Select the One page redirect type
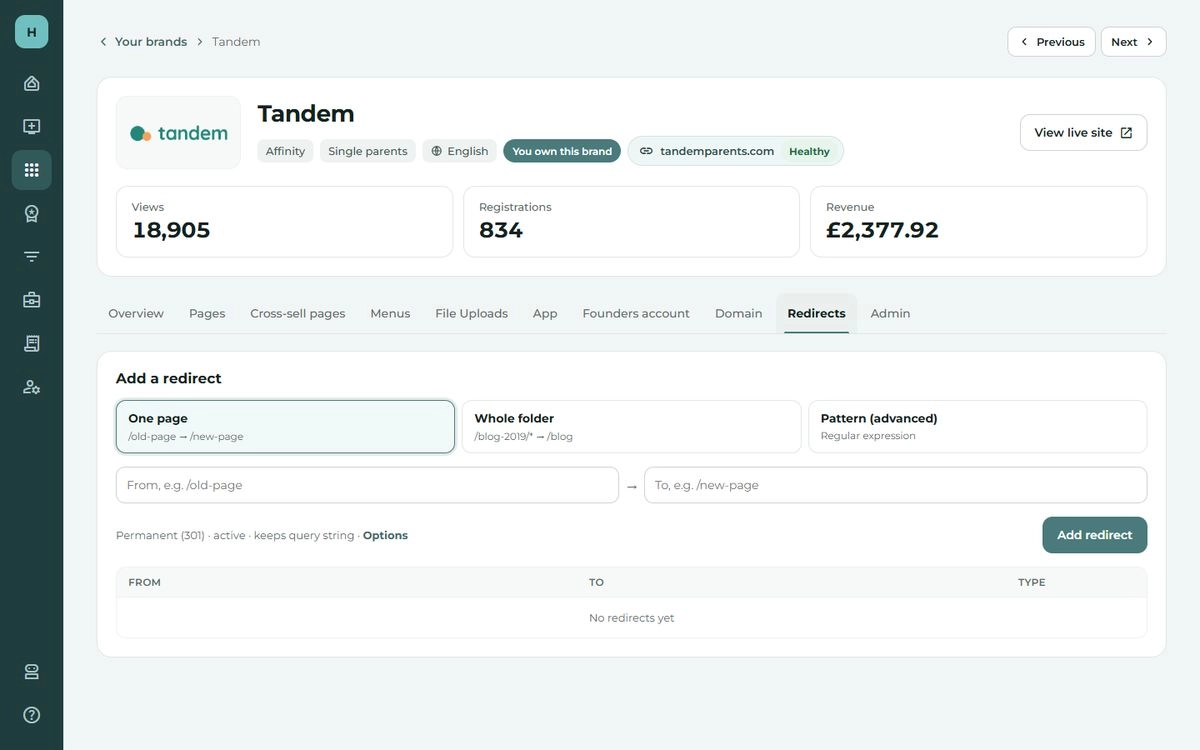1200x750 pixels. (x=285, y=427)
